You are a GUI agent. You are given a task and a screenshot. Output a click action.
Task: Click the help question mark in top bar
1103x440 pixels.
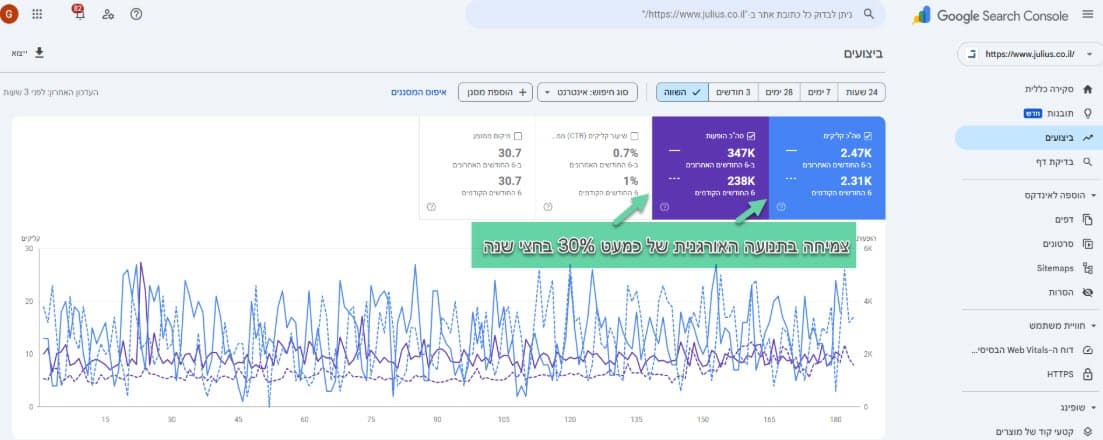[136, 14]
